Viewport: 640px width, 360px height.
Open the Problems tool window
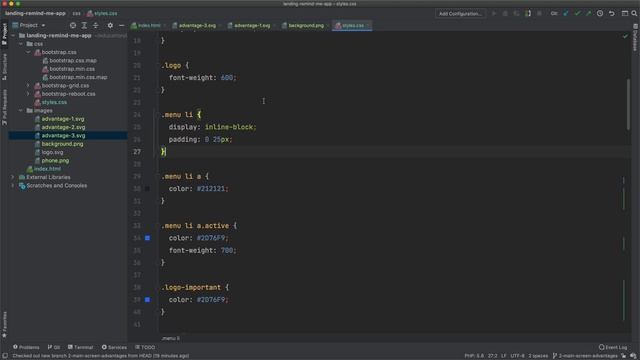pyautogui.click(x=26, y=347)
